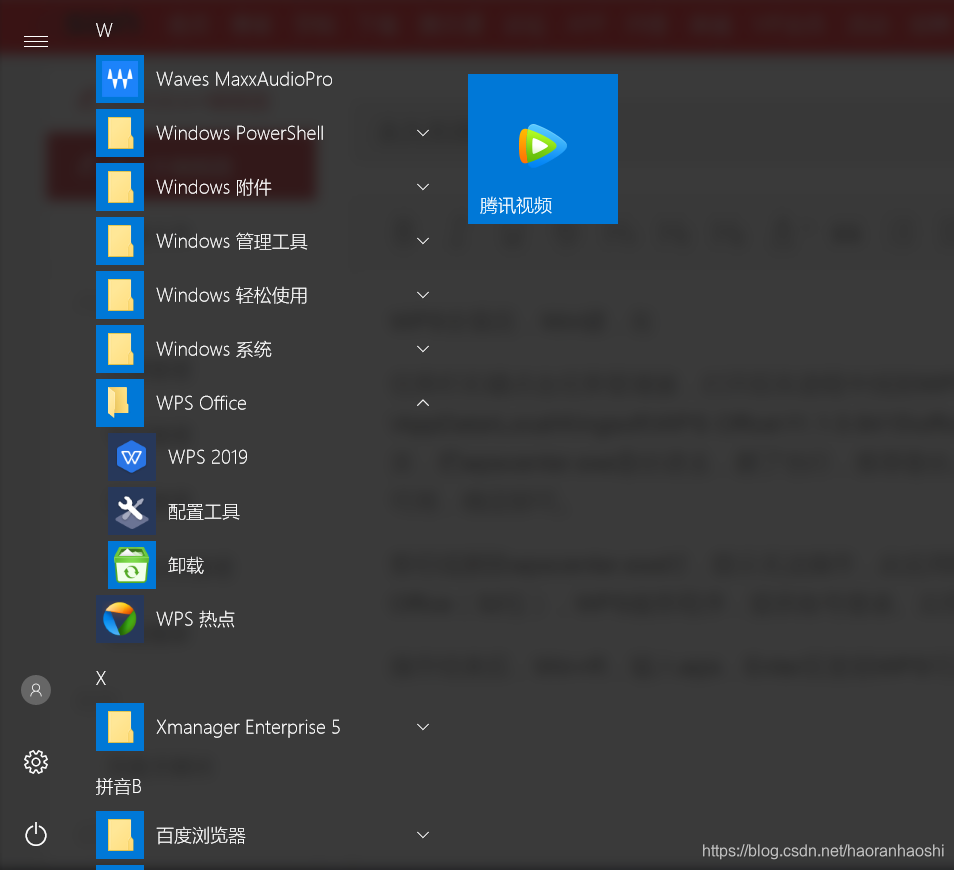Viewport: 954px width, 870px height.
Task: Click the Xmanager Enterprise 5 folder icon
Action: (x=120, y=727)
